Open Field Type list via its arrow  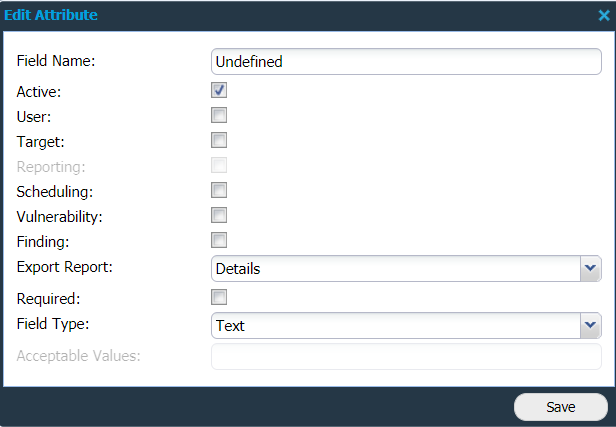pos(591,325)
